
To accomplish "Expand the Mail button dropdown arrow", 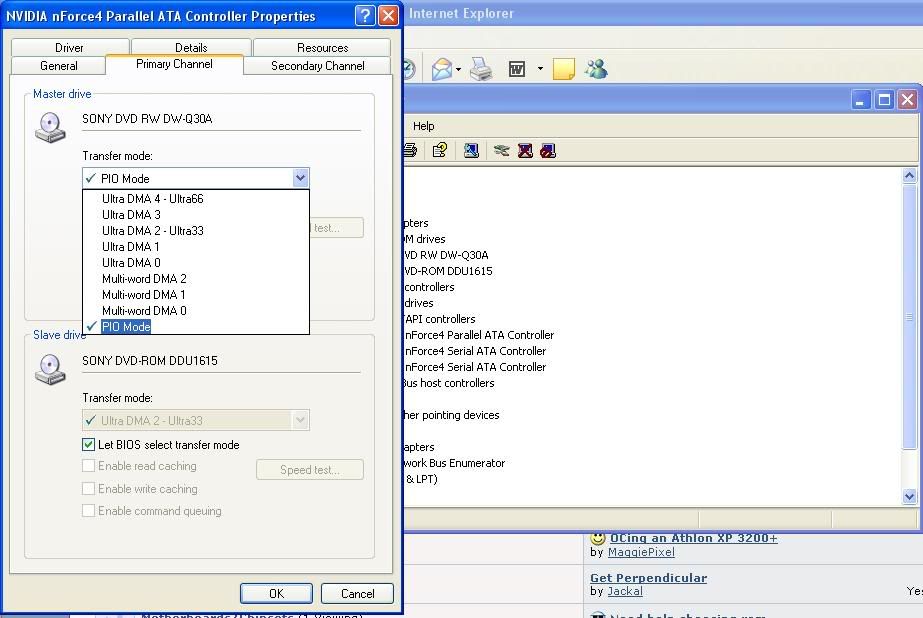I will coord(458,69).
